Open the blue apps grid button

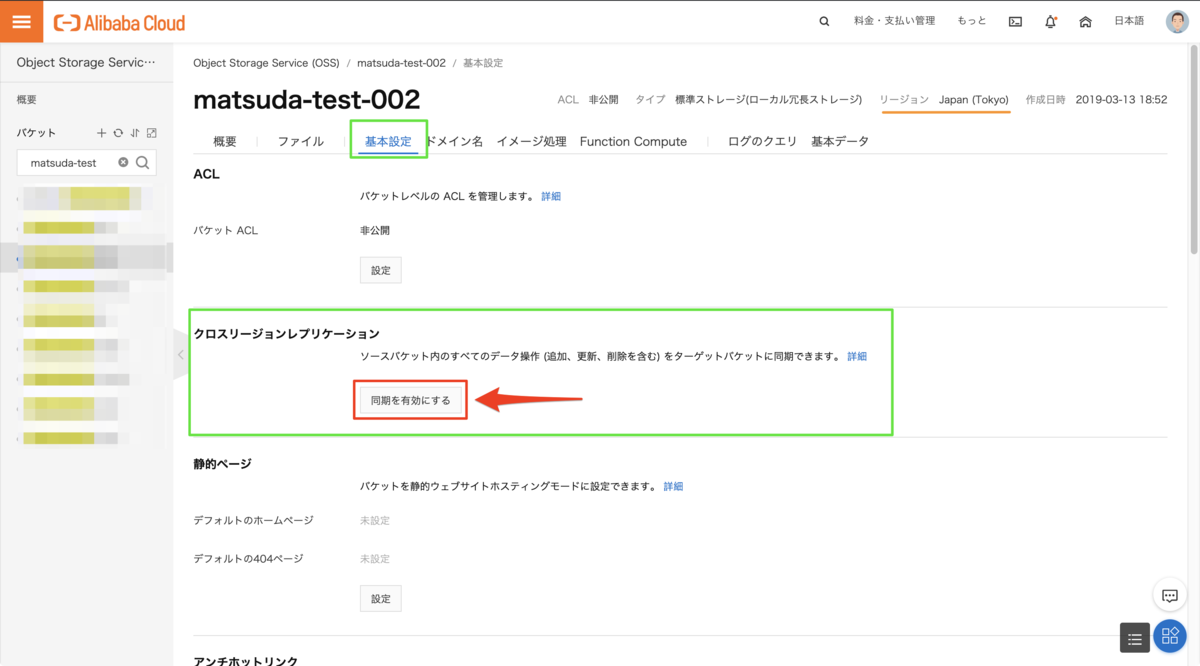[1169, 636]
